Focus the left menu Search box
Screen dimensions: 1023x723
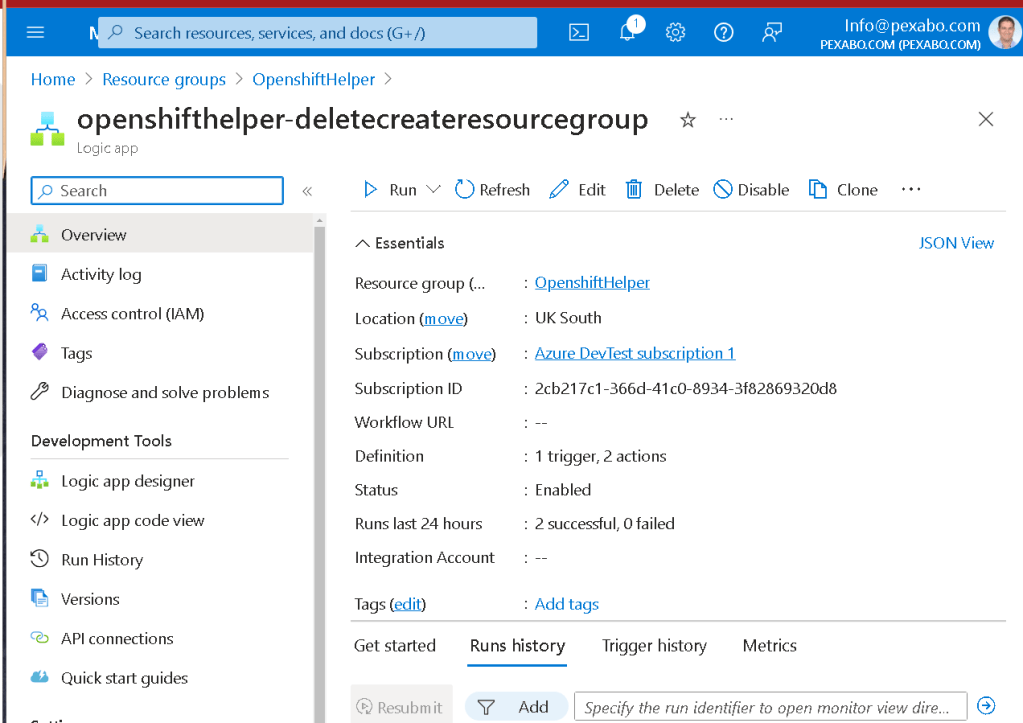(157, 191)
